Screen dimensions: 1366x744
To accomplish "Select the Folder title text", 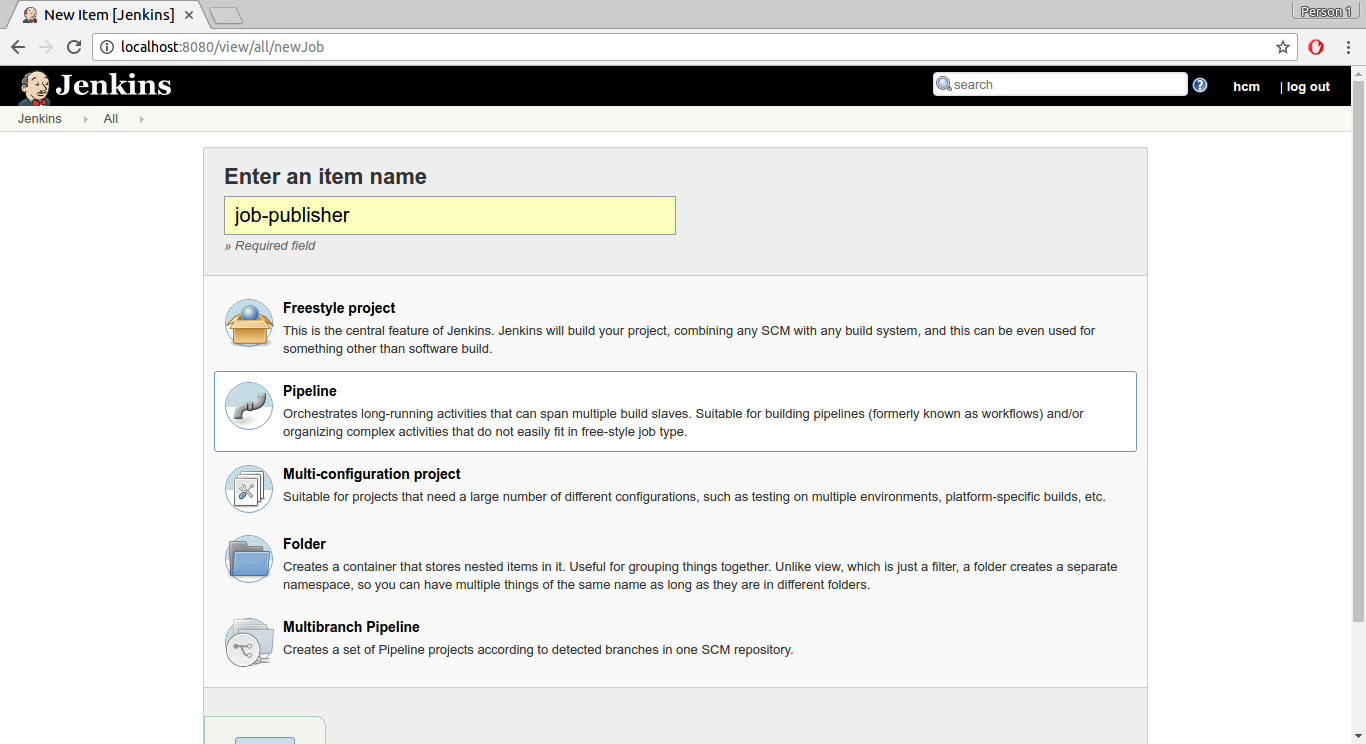I will [304, 544].
